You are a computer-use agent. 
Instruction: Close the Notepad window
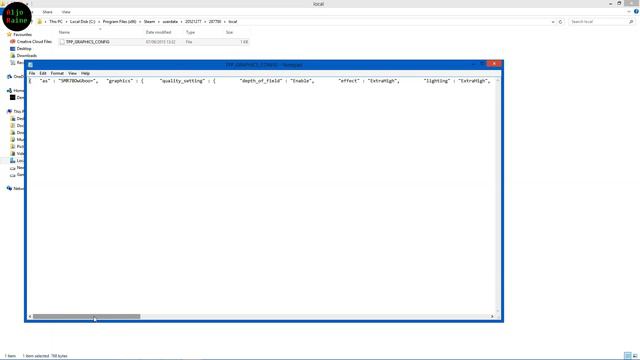tap(494, 64)
